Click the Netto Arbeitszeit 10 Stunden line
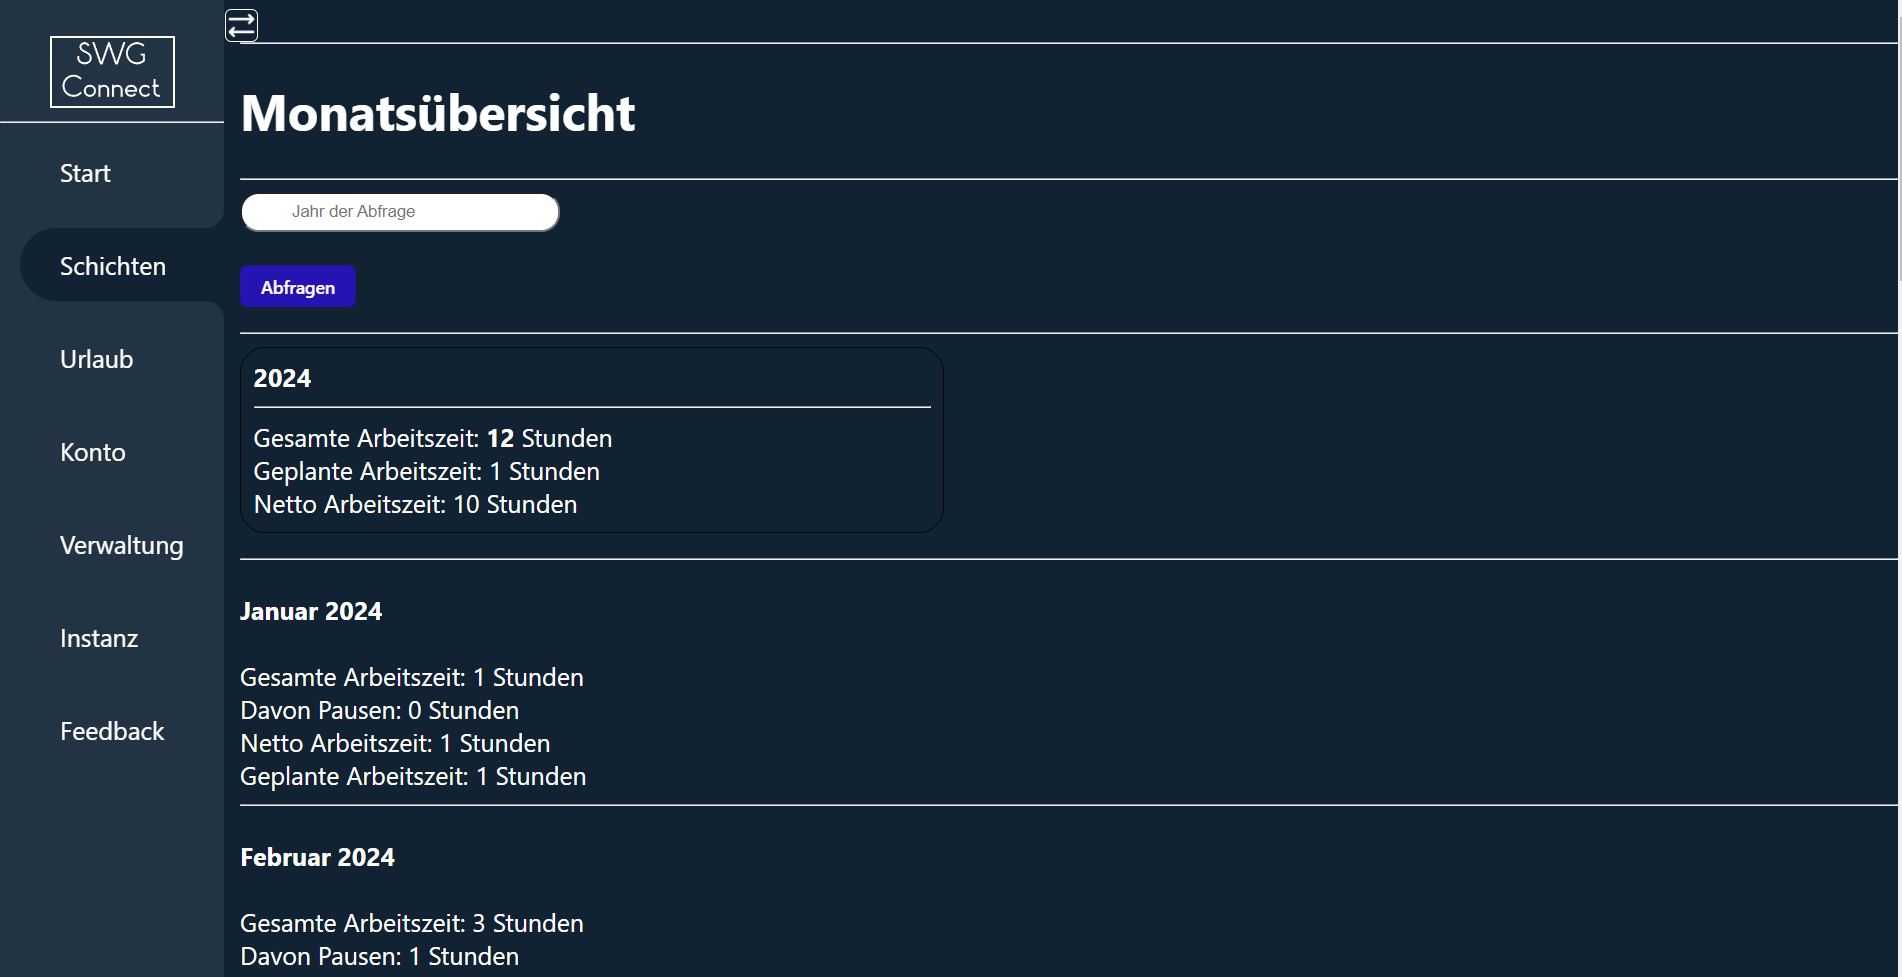The height and width of the screenshot is (977, 1902). (x=416, y=504)
